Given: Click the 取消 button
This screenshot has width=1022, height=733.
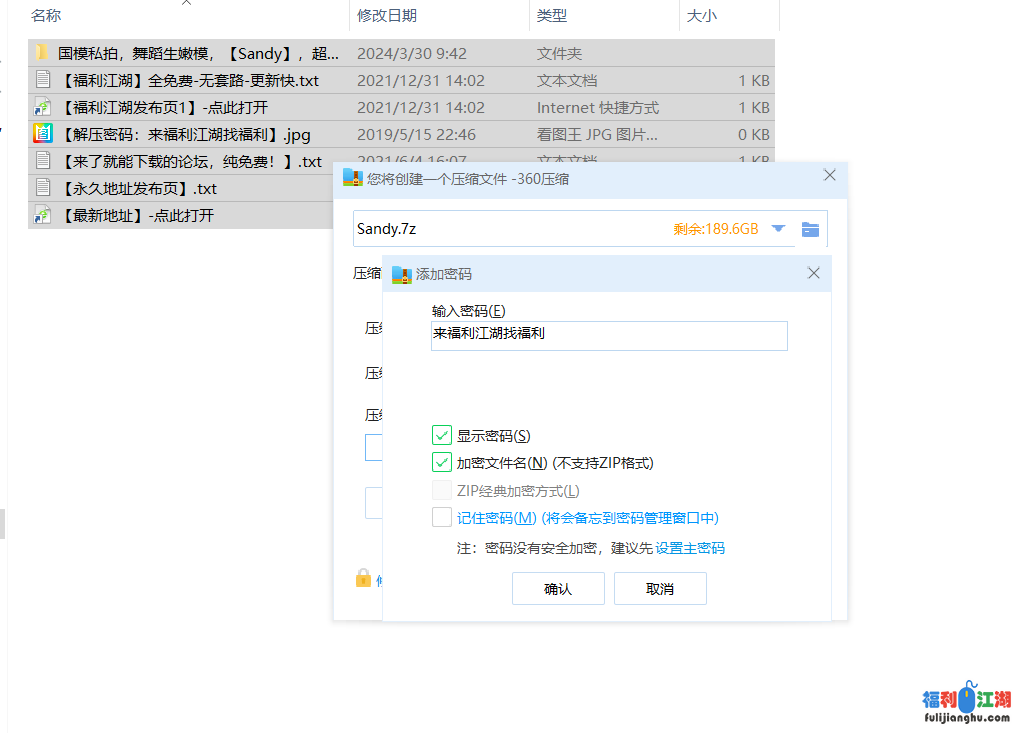Looking at the screenshot, I should pyautogui.click(x=660, y=589).
